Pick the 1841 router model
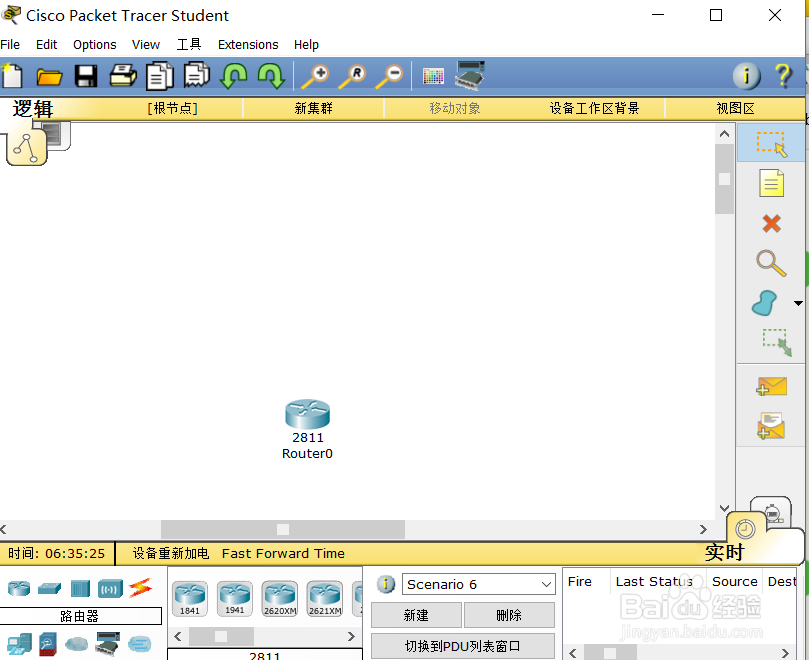 (x=190, y=599)
